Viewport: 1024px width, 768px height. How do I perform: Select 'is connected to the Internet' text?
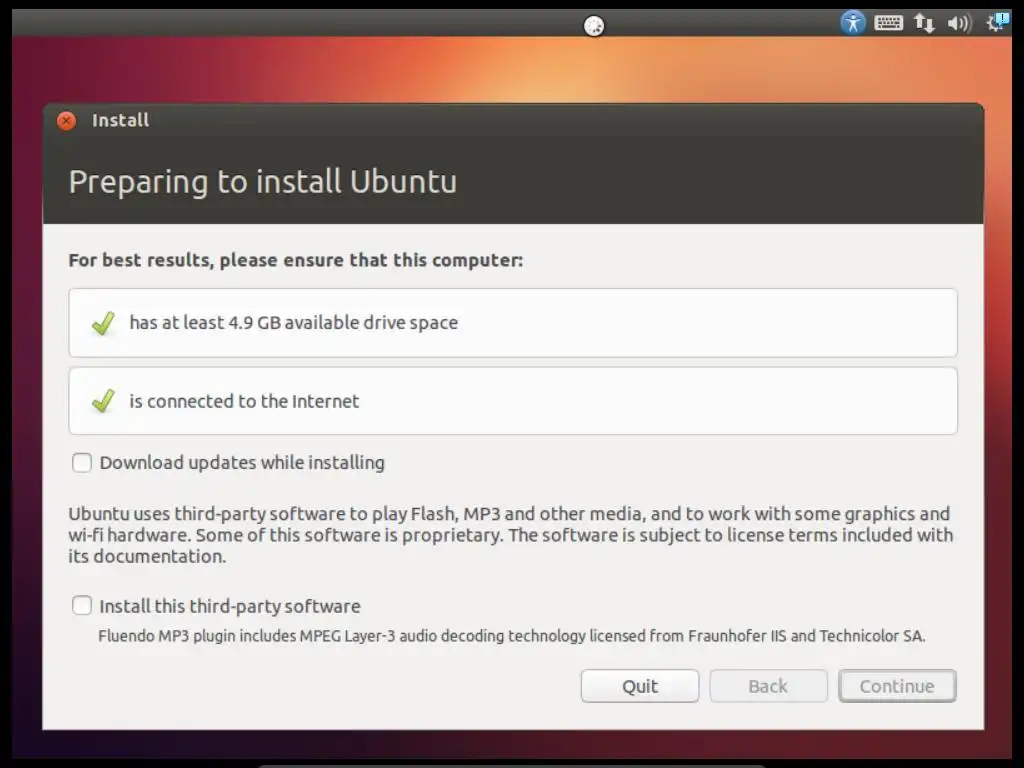coord(244,401)
